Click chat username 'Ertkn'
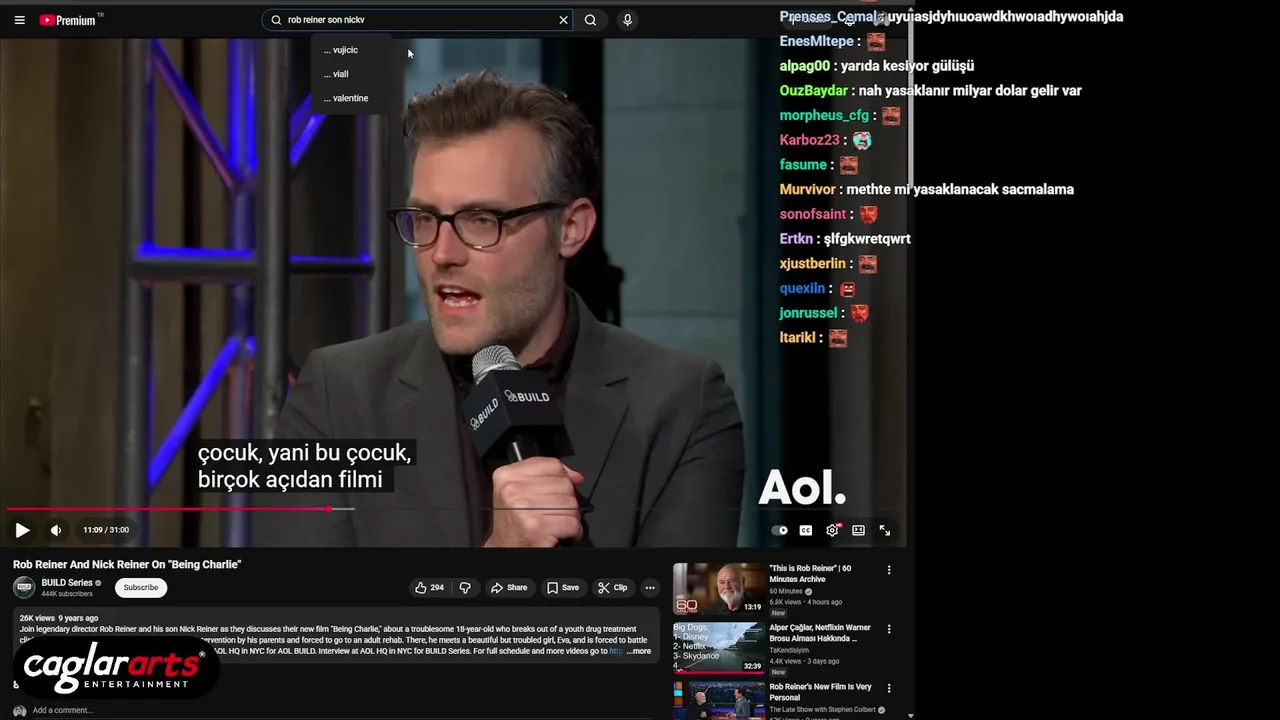1280x720 pixels. tap(796, 239)
